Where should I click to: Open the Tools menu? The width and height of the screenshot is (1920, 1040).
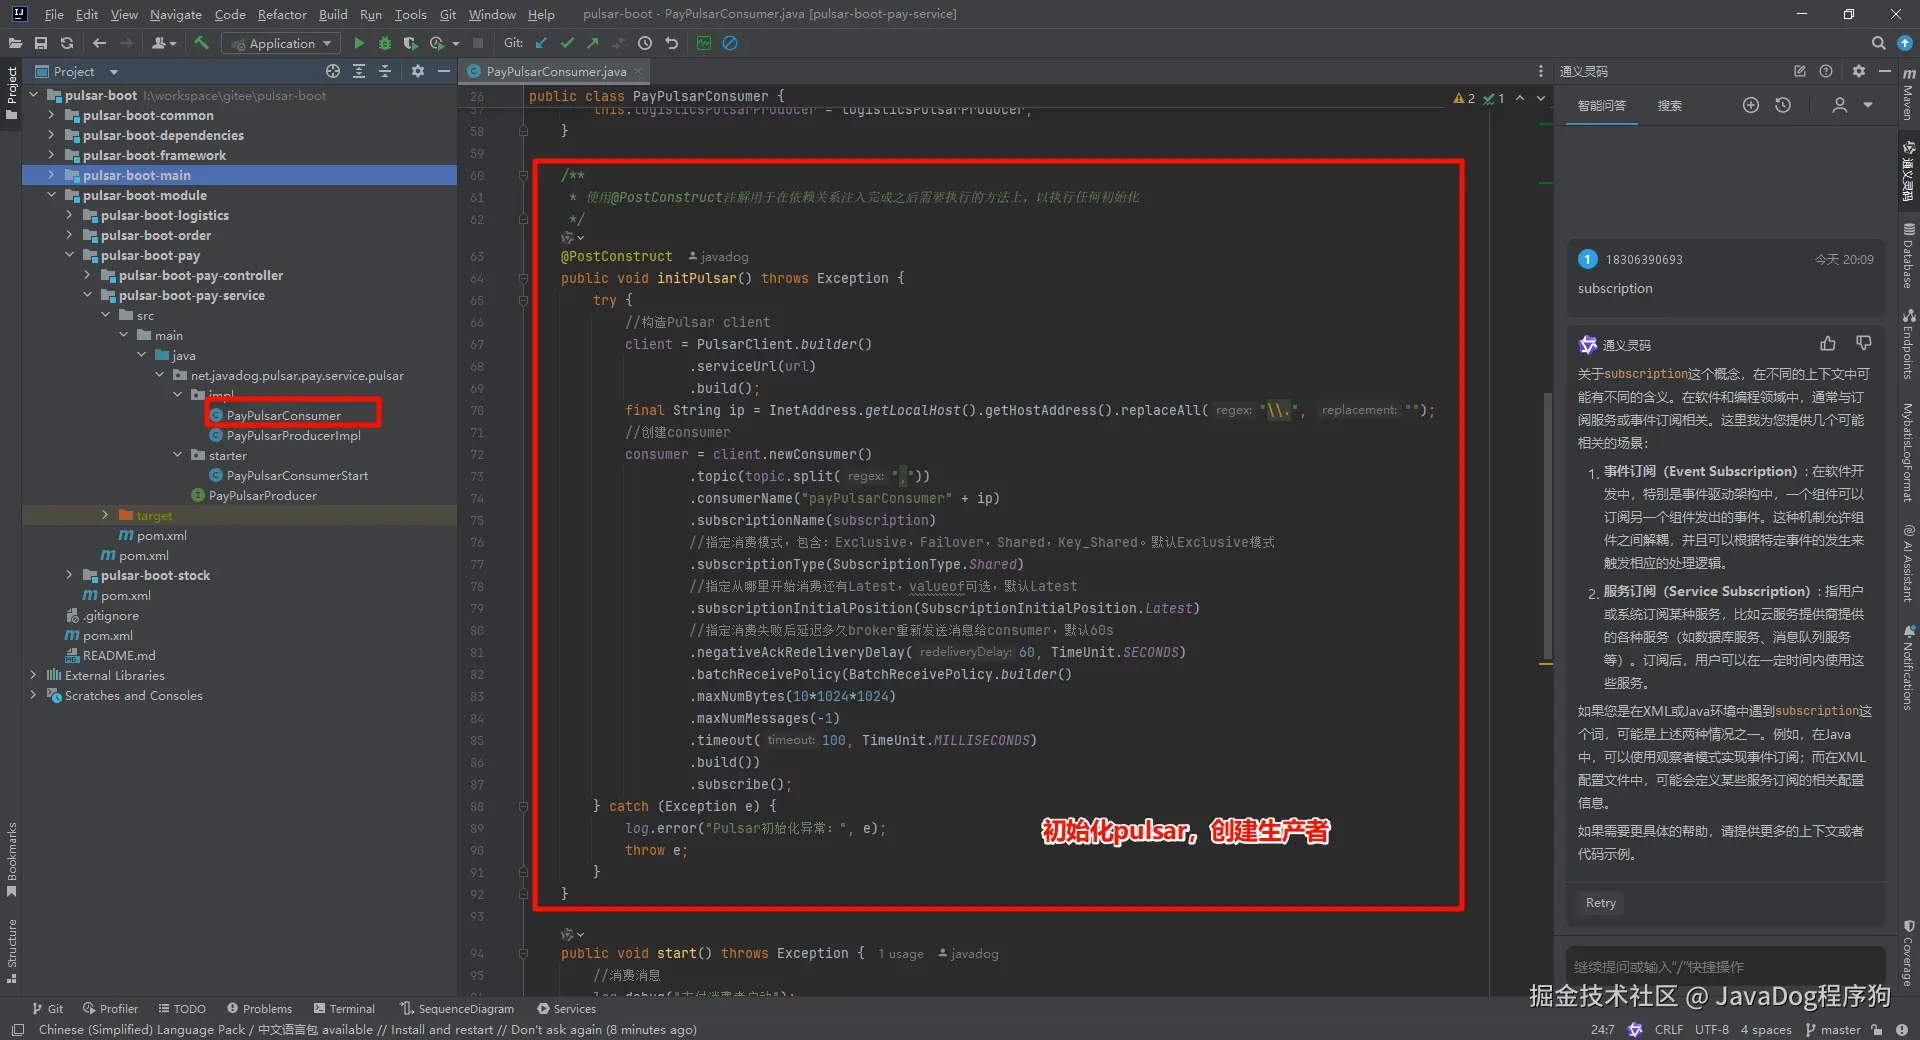click(x=410, y=14)
